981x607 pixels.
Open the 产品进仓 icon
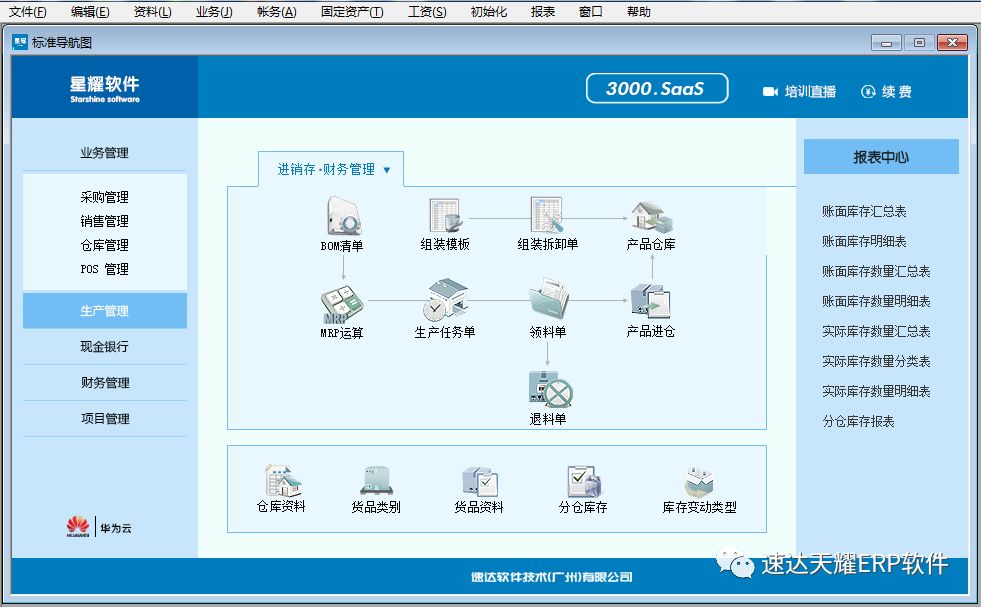tap(651, 303)
